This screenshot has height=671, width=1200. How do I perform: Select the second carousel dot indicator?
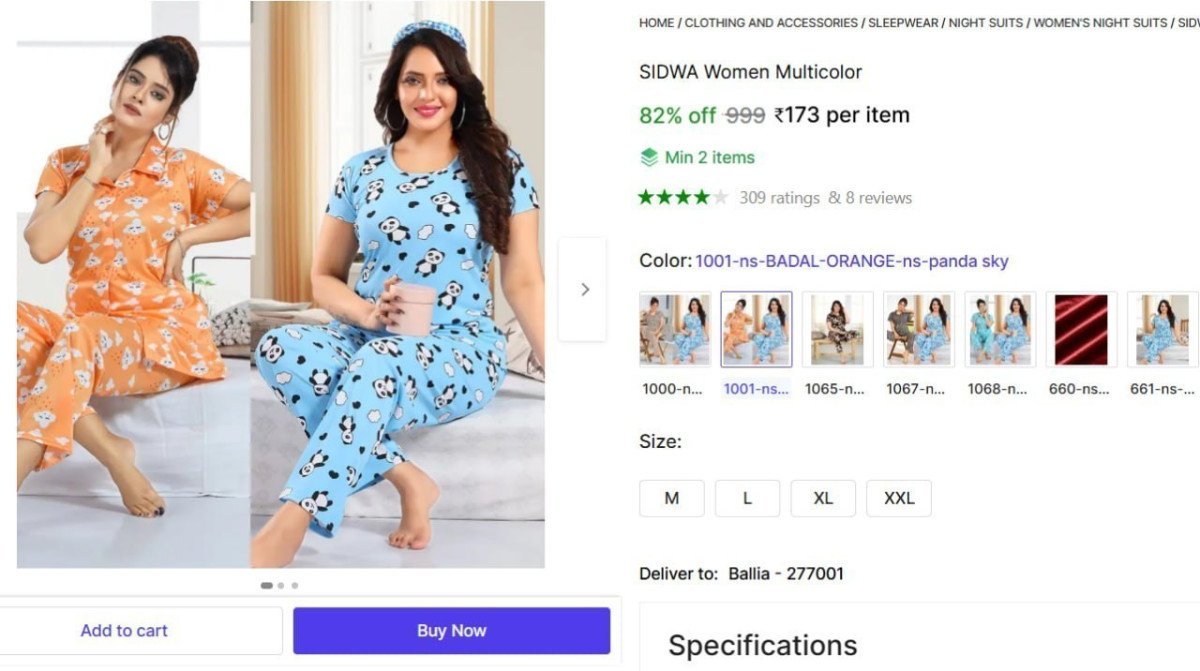coord(281,585)
